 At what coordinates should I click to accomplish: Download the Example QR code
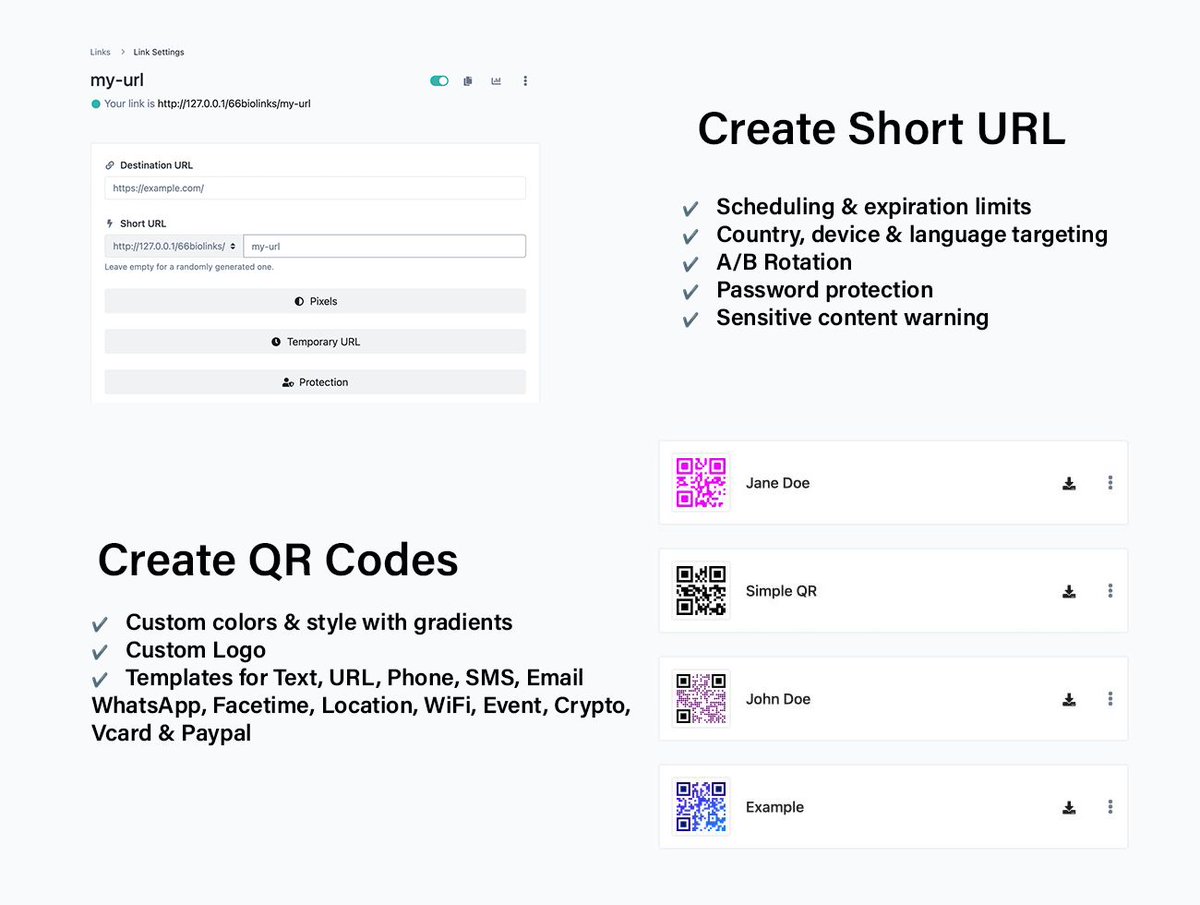[x=1069, y=808]
